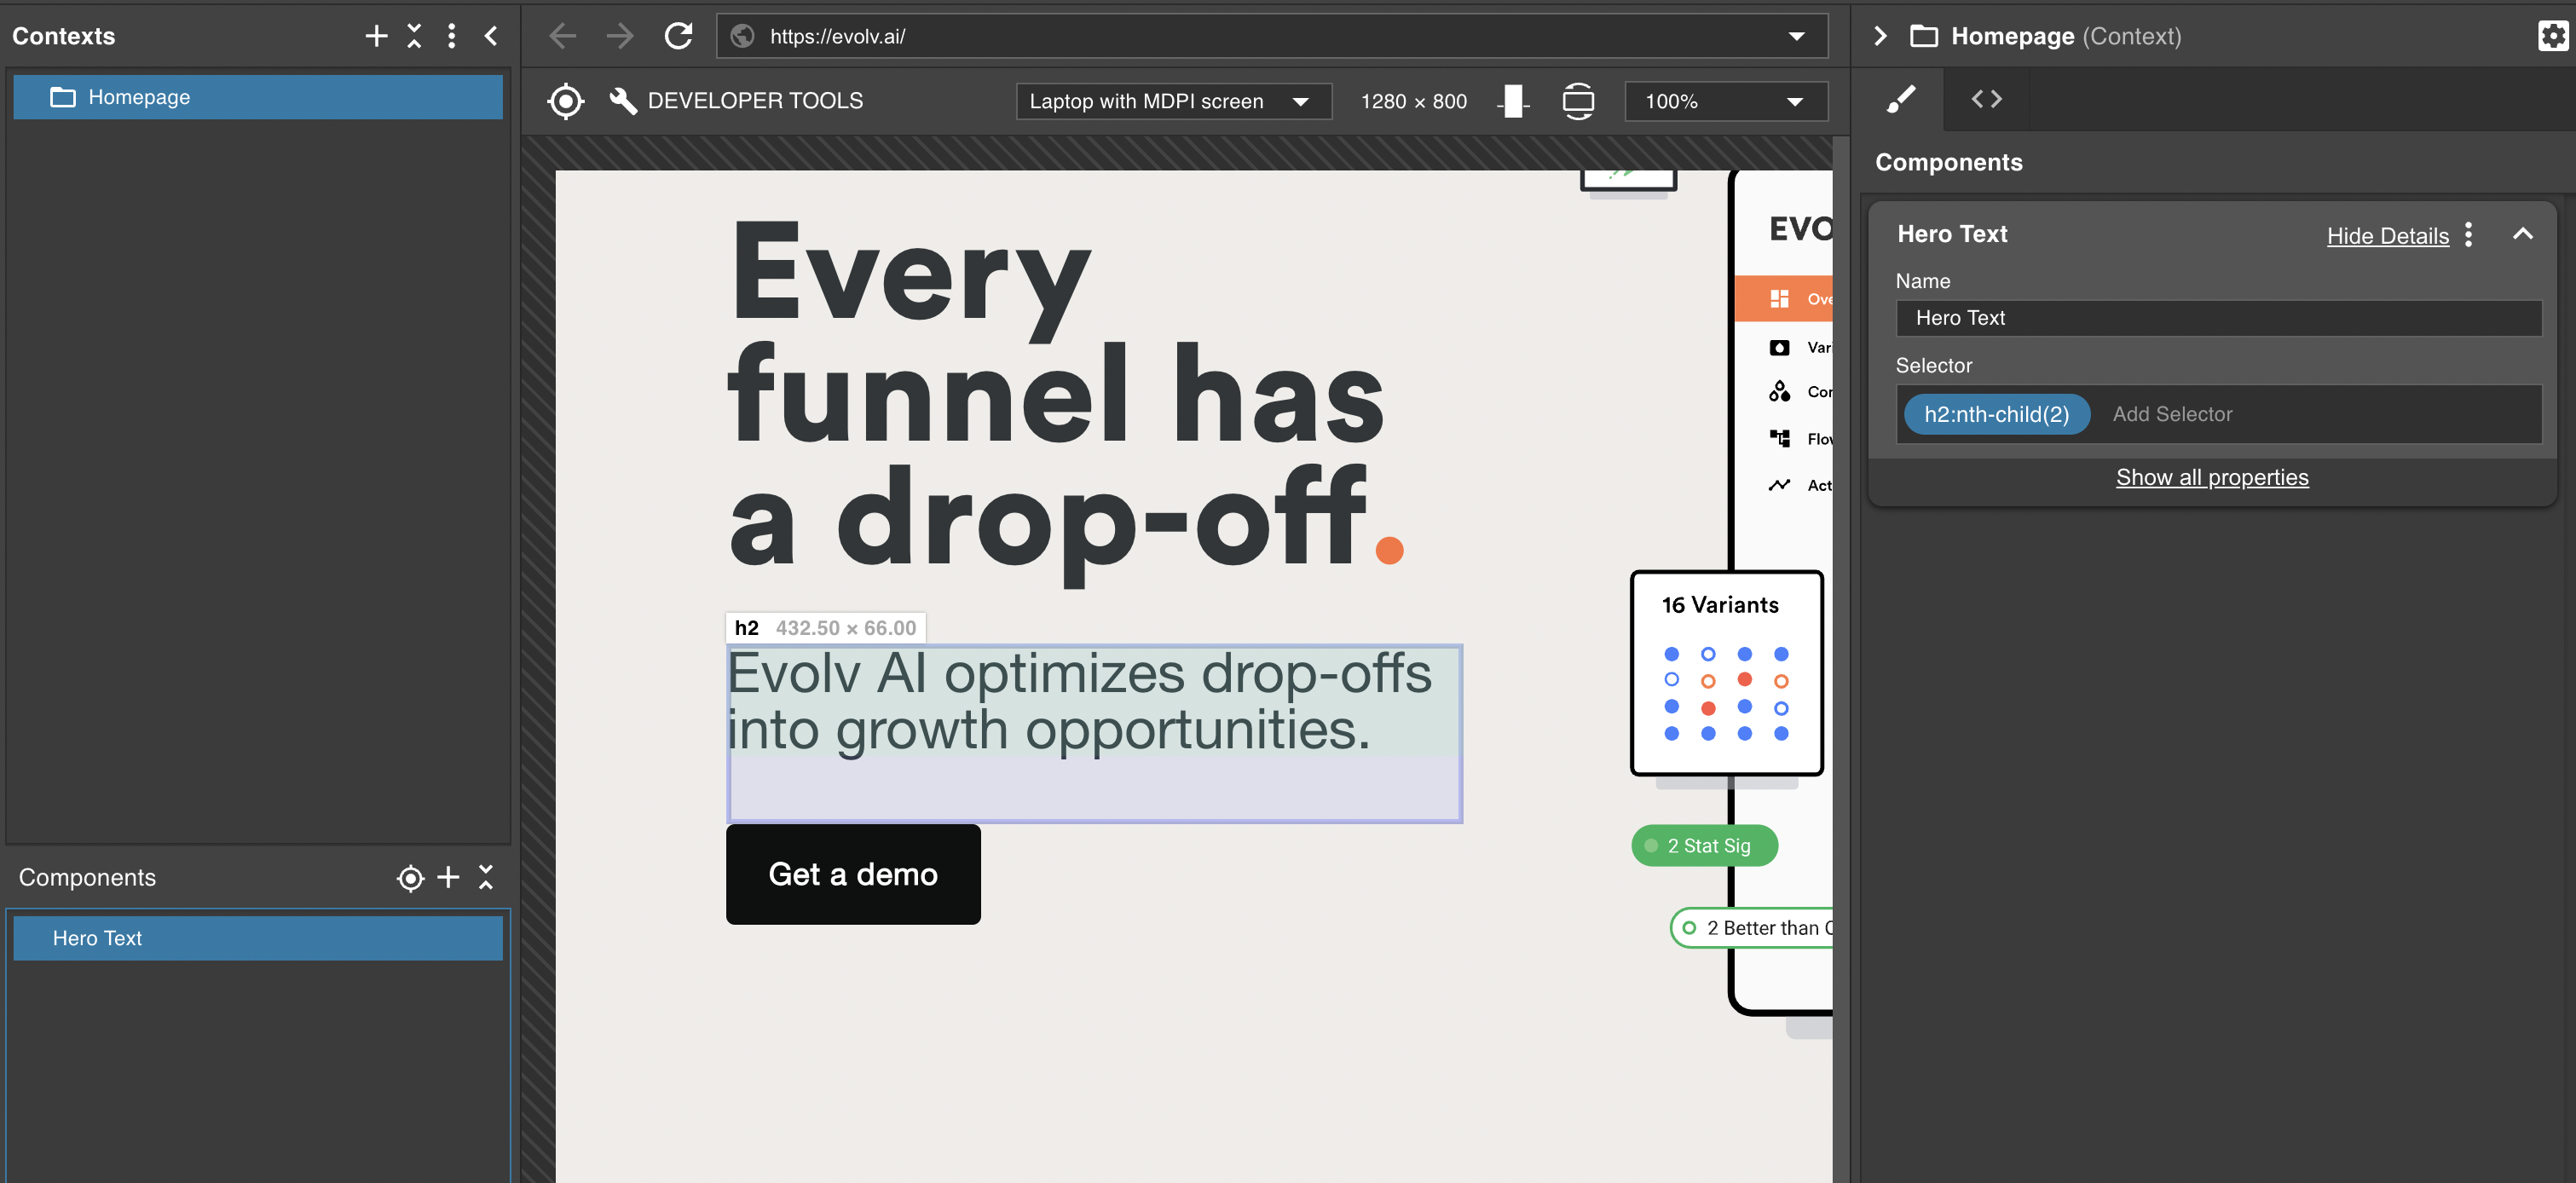Click the Add Selector input

tap(2172, 414)
